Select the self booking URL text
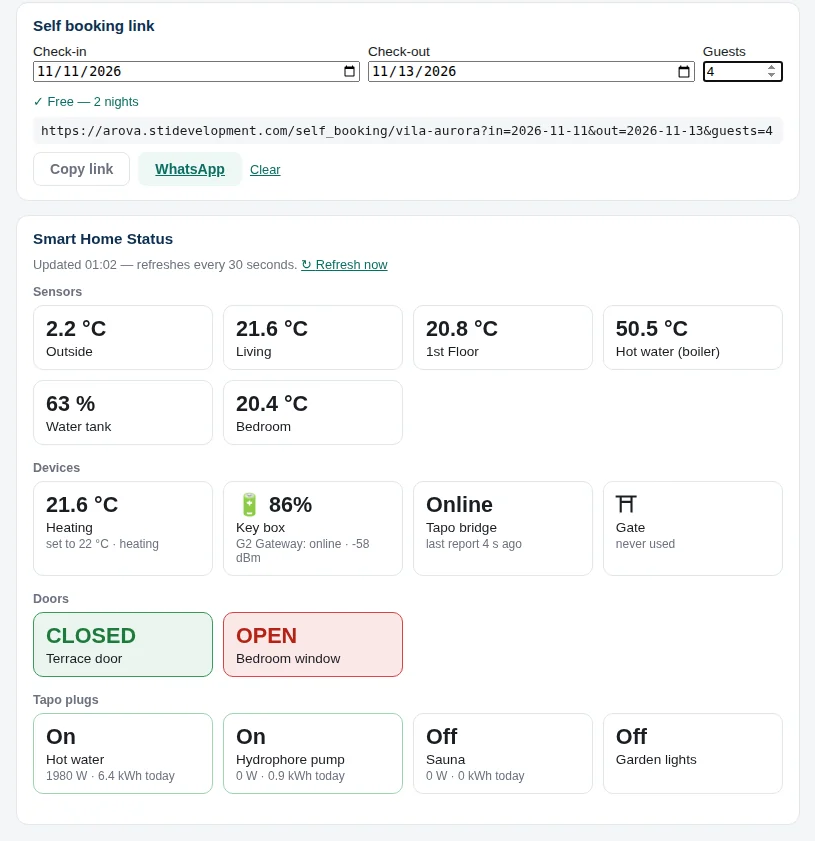815x841 pixels. (x=406, y=131)
